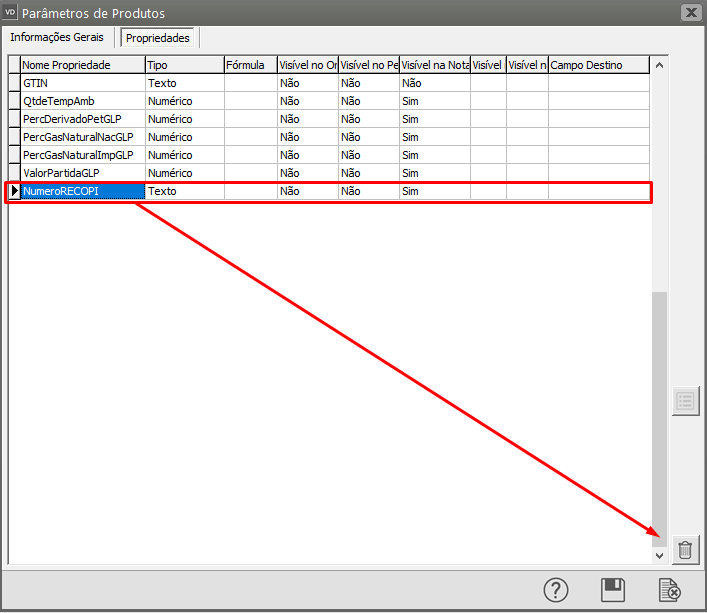Select the GTIN property cell
The image size is (707, 613).
point(83,83)
